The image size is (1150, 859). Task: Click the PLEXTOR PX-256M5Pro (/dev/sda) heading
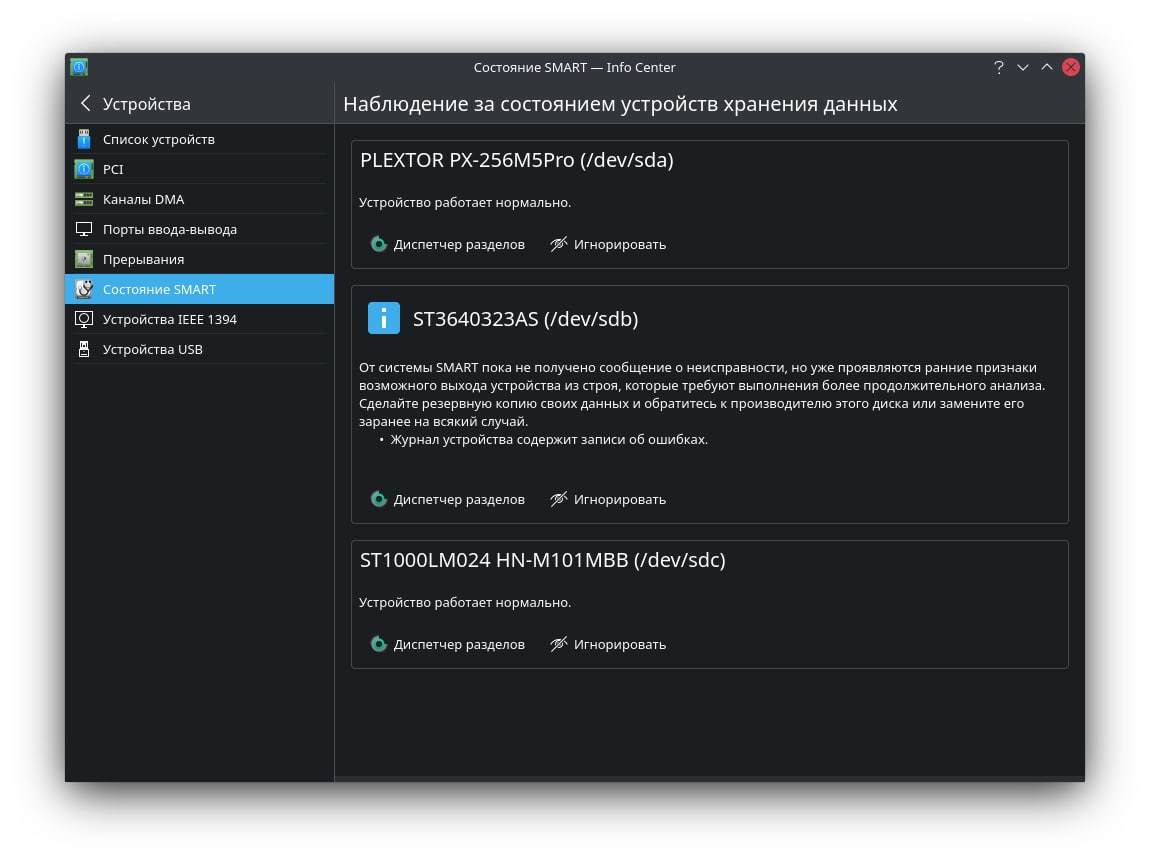point(516,160)
